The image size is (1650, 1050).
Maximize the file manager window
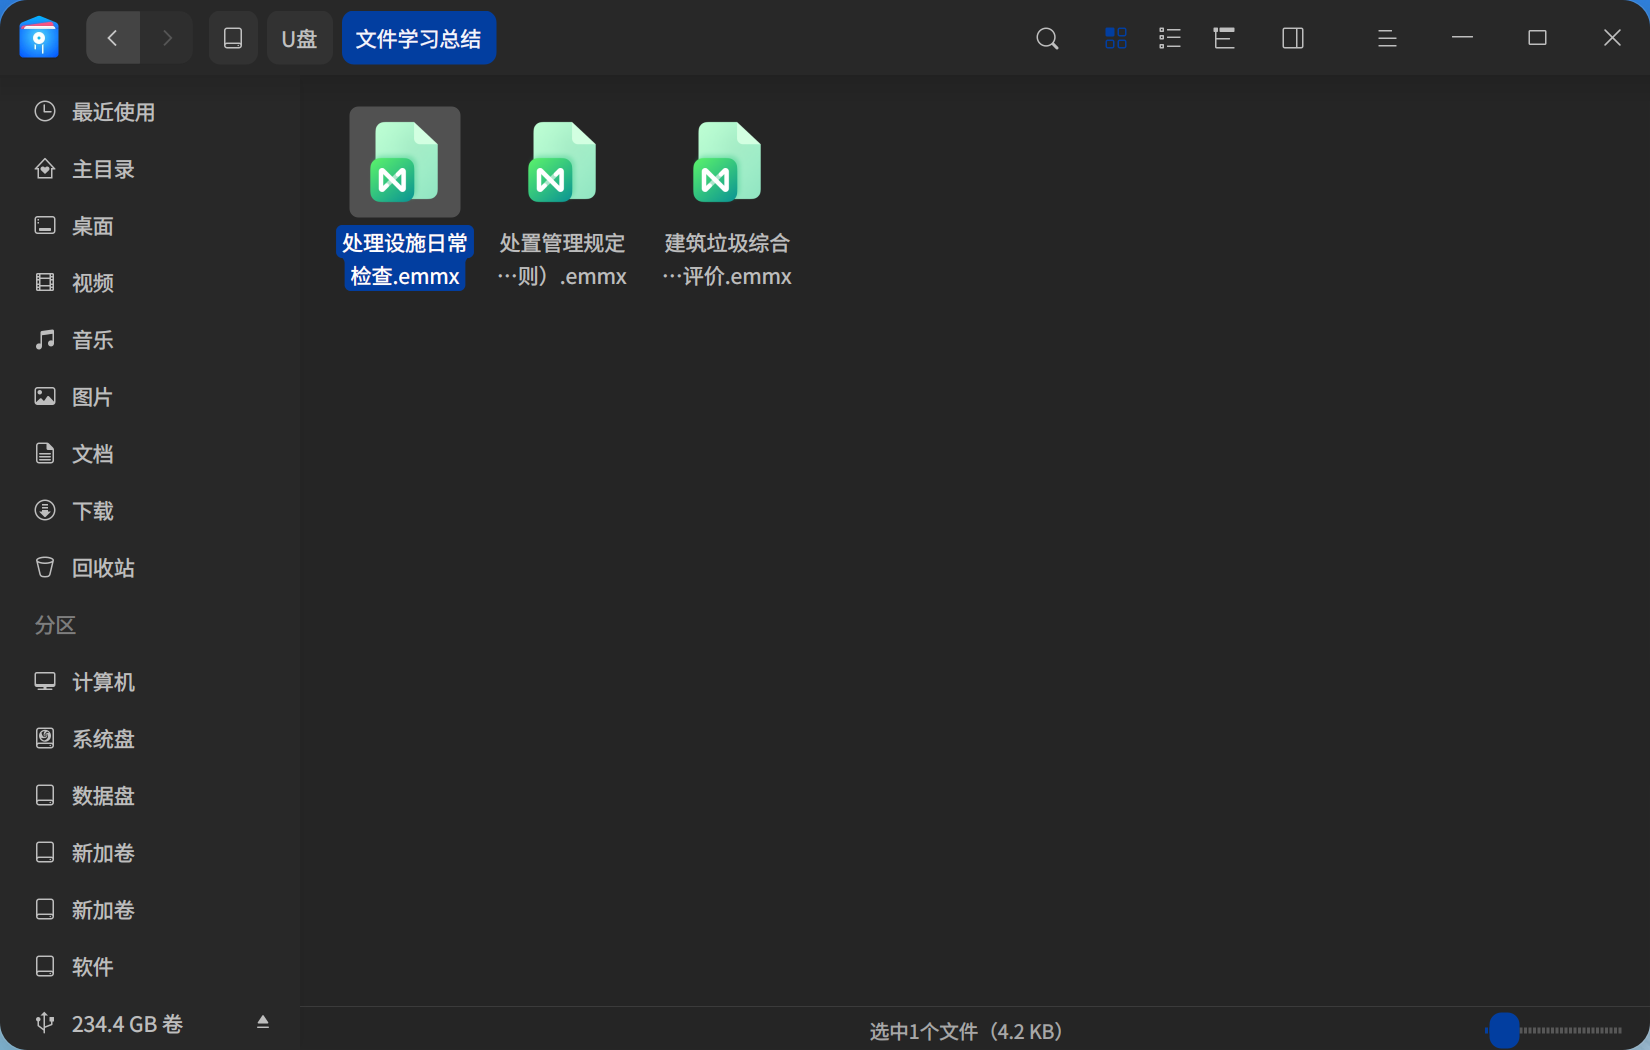pyautogui.click(x=1537, y=38)
